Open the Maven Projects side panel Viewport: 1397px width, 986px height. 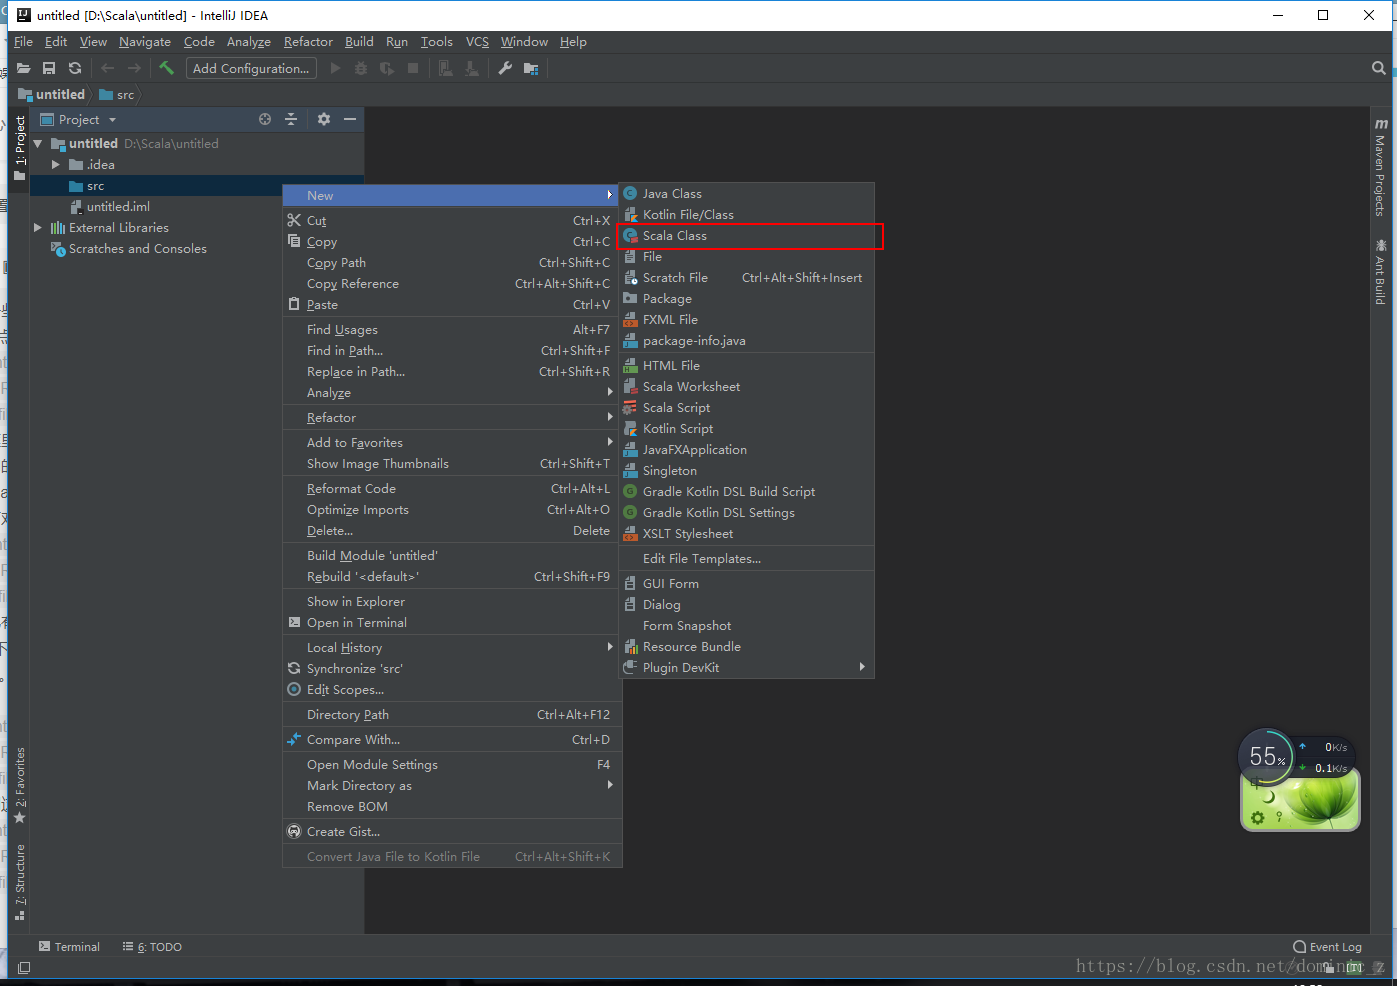[x=1380, y=167]
